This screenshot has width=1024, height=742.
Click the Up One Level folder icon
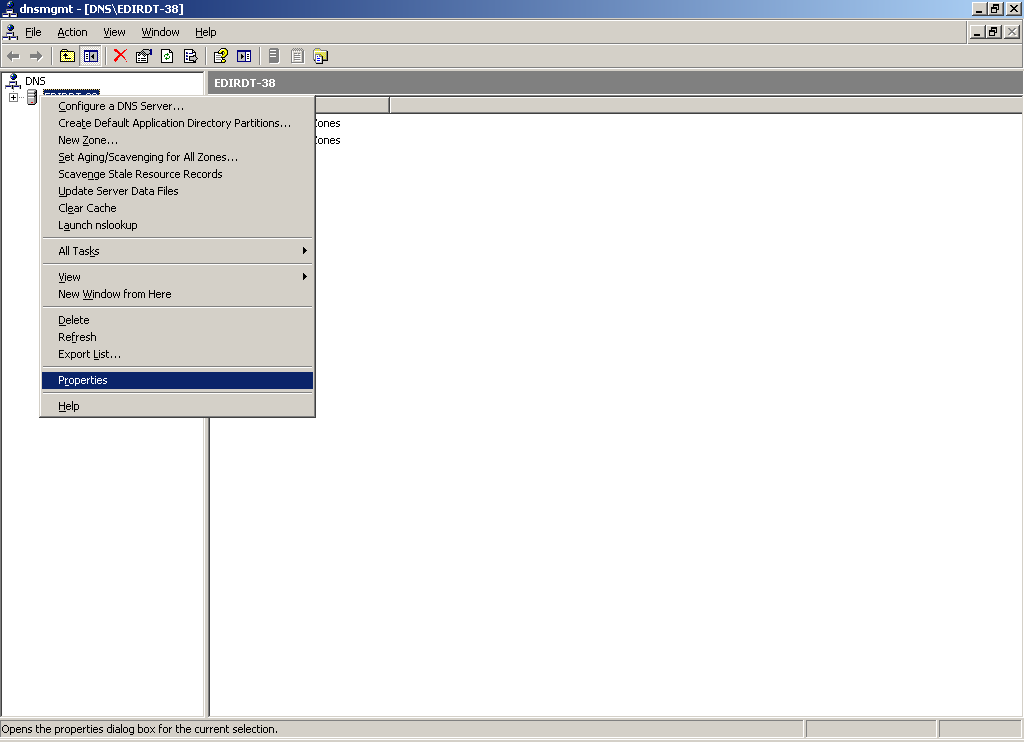(67, 56)
